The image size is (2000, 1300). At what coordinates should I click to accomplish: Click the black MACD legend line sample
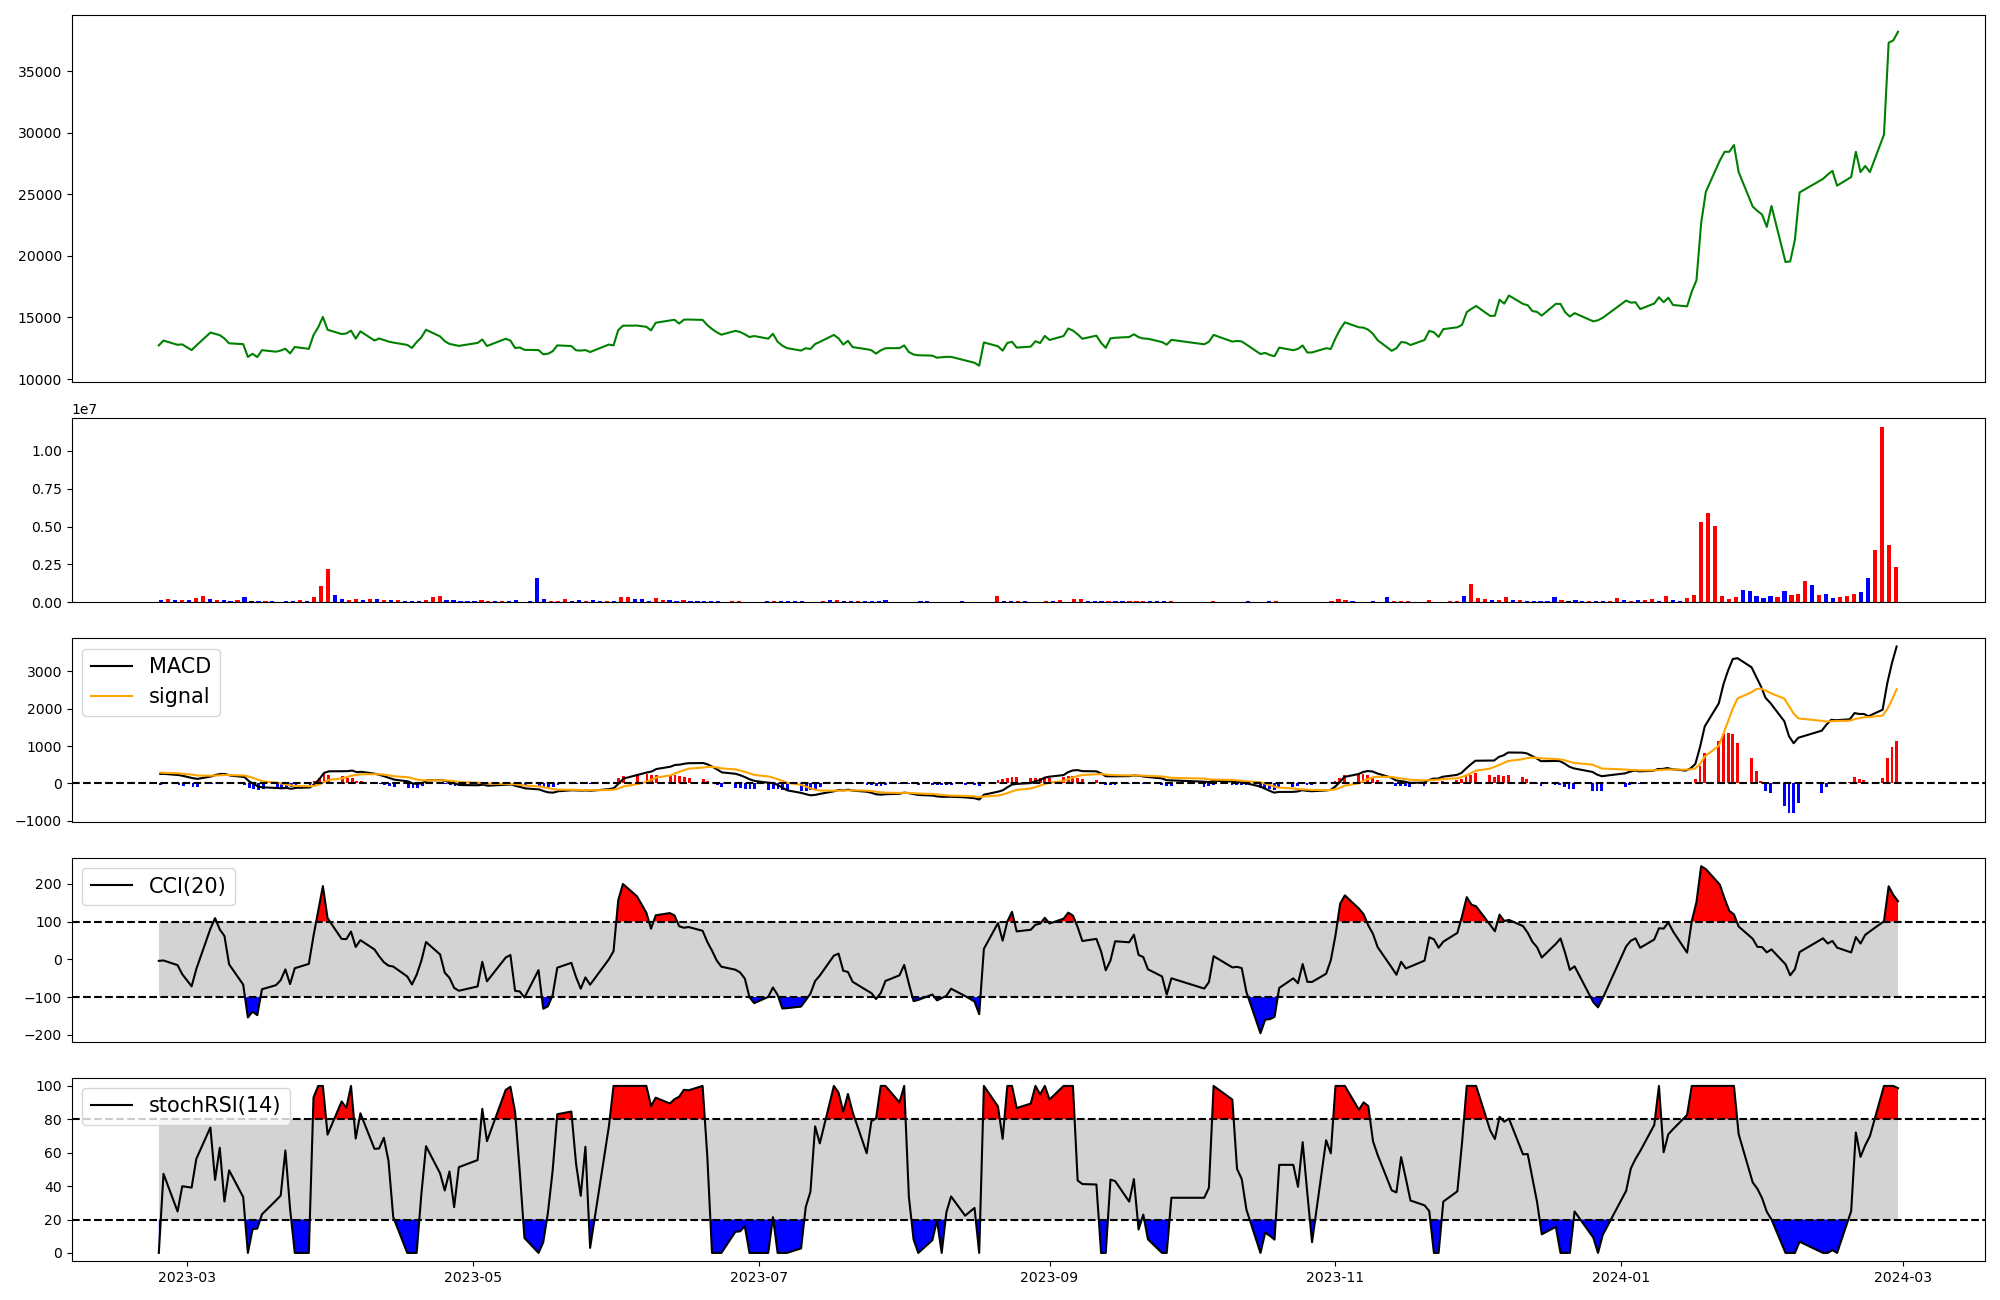[x=111, y=666]
